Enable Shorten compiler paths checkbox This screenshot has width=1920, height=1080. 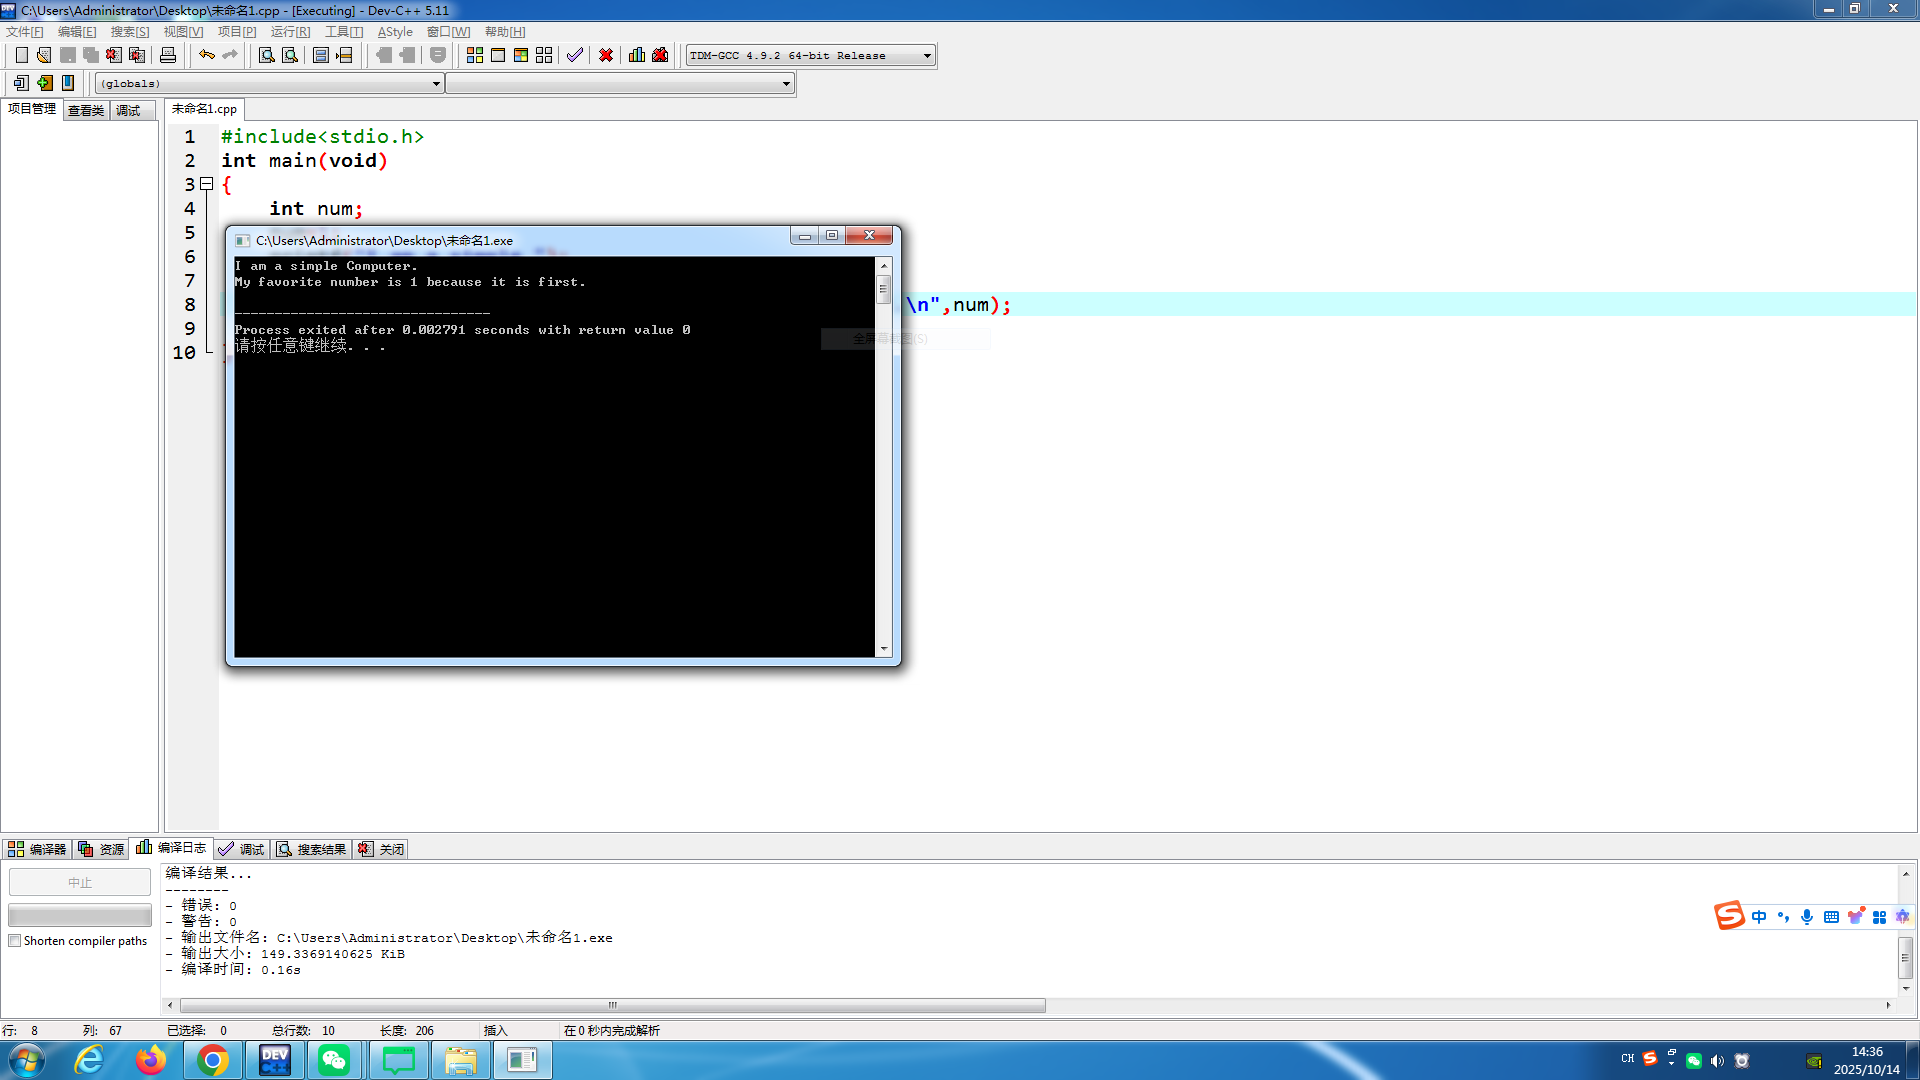[x=15, y=941]
